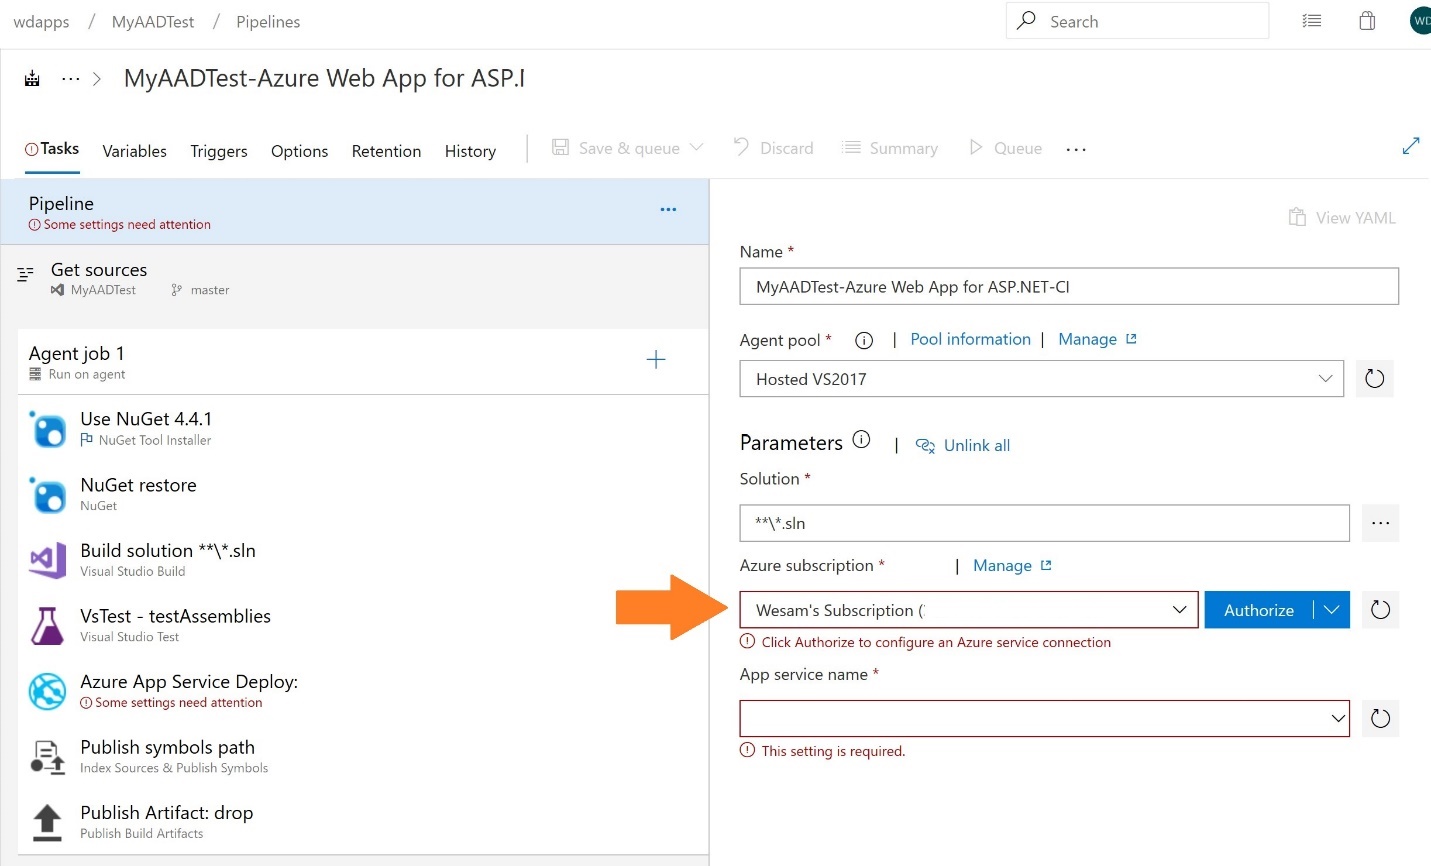Click the build pipeline icon beside breadcrumb
Image resolution: width=1431 pixels, height=866 pixels.
click(32, 78)
